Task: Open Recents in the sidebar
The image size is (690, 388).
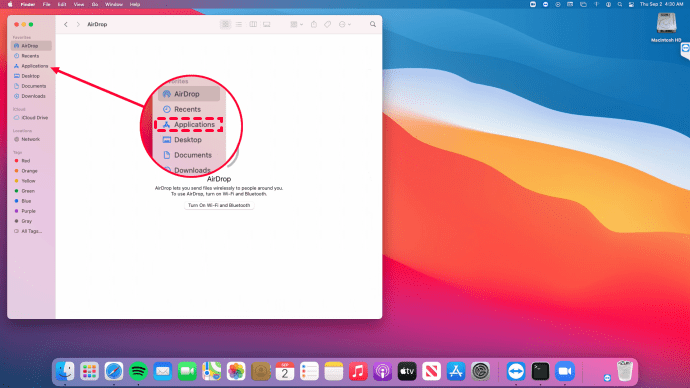Action: (x=31, y=56)
